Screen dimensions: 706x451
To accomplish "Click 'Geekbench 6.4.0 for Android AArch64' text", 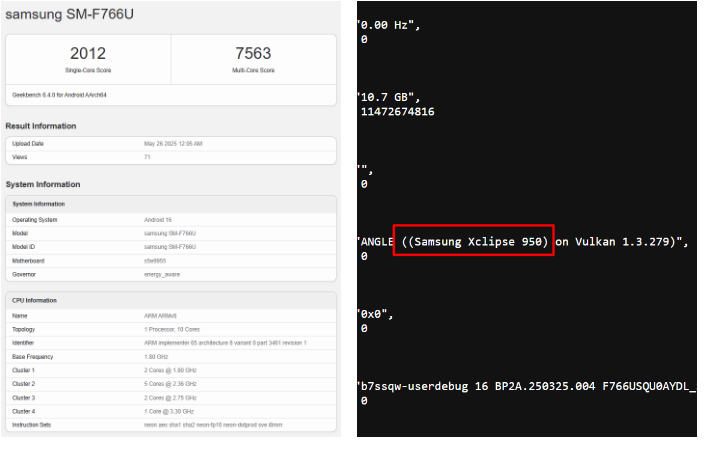I will pos(59,95).
